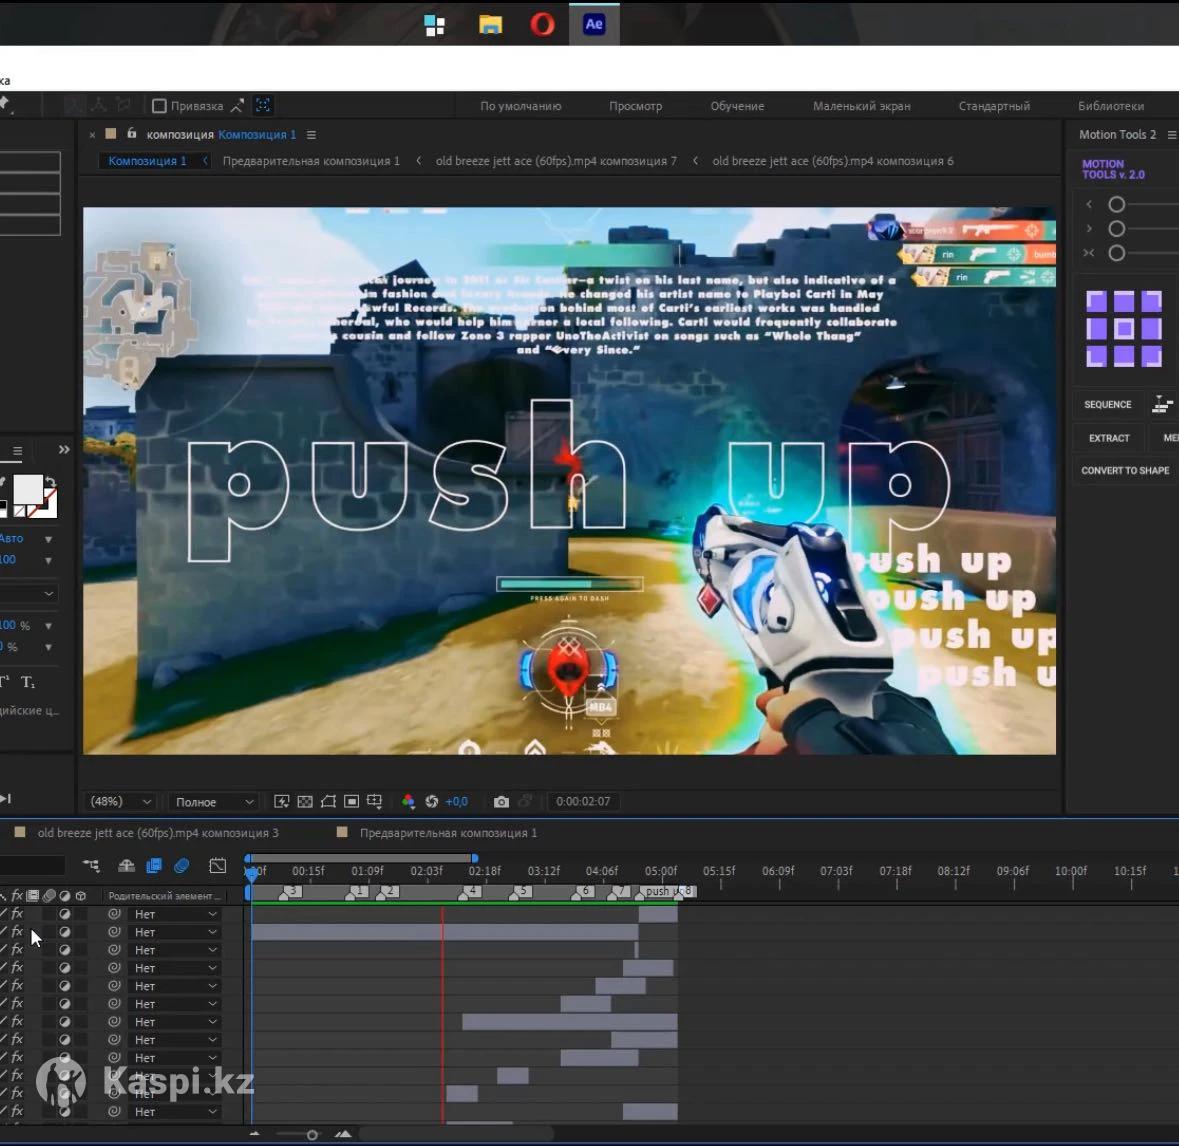
Task: Switch to the Обучение workspace
Action: [x=737, y=106]
